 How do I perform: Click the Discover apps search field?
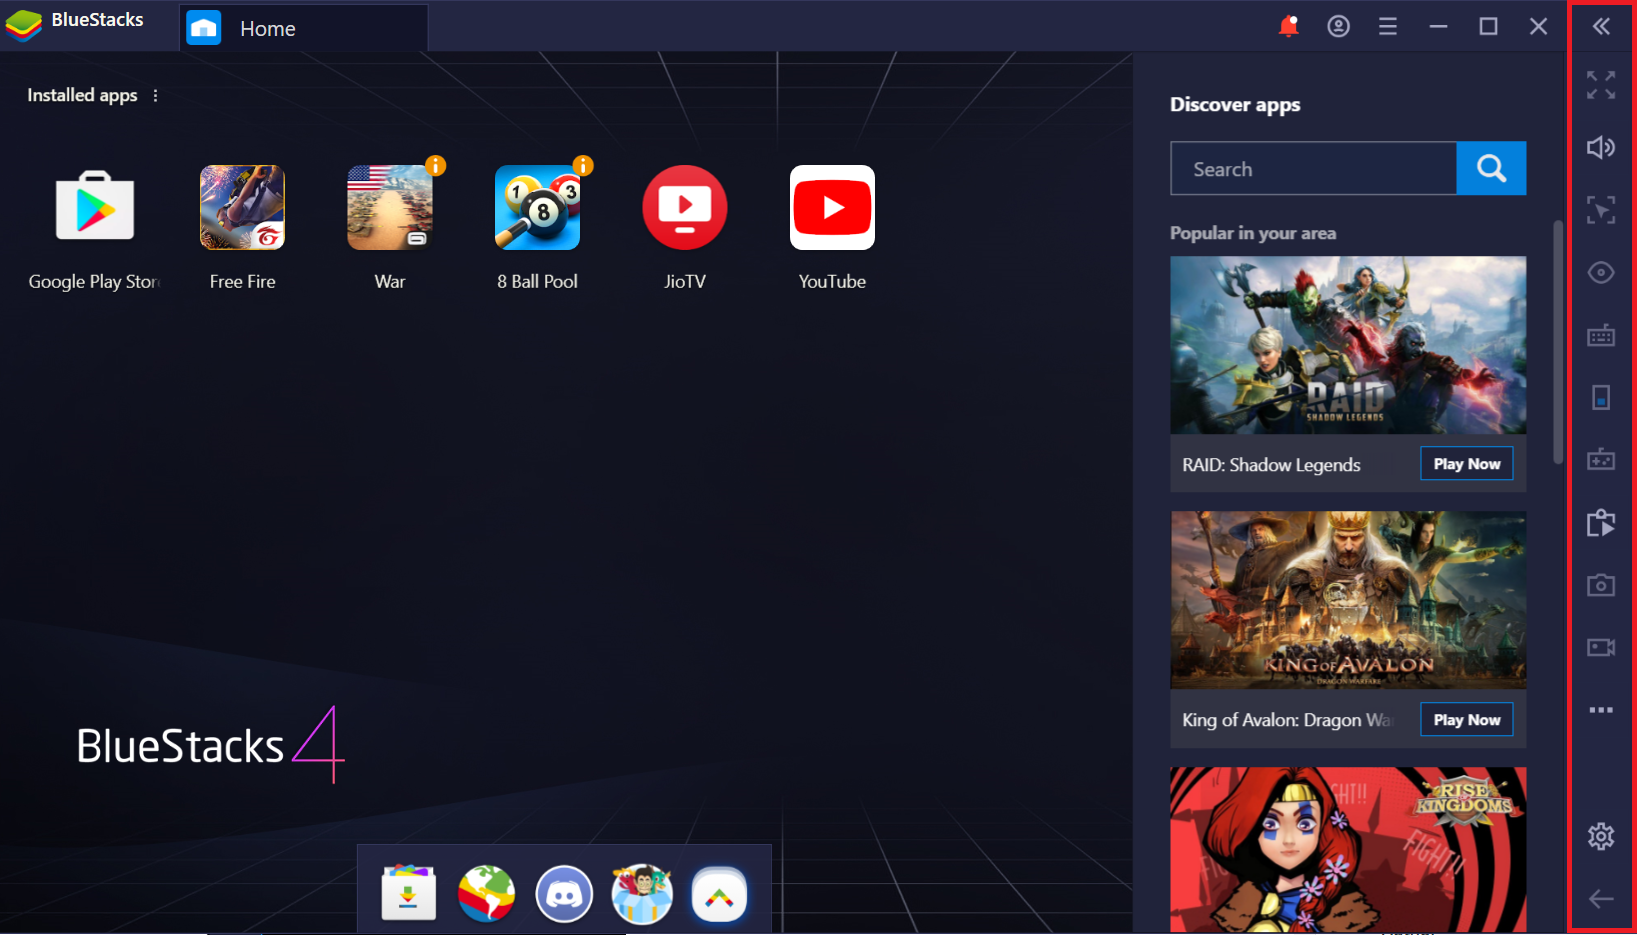click(1313, 168)
